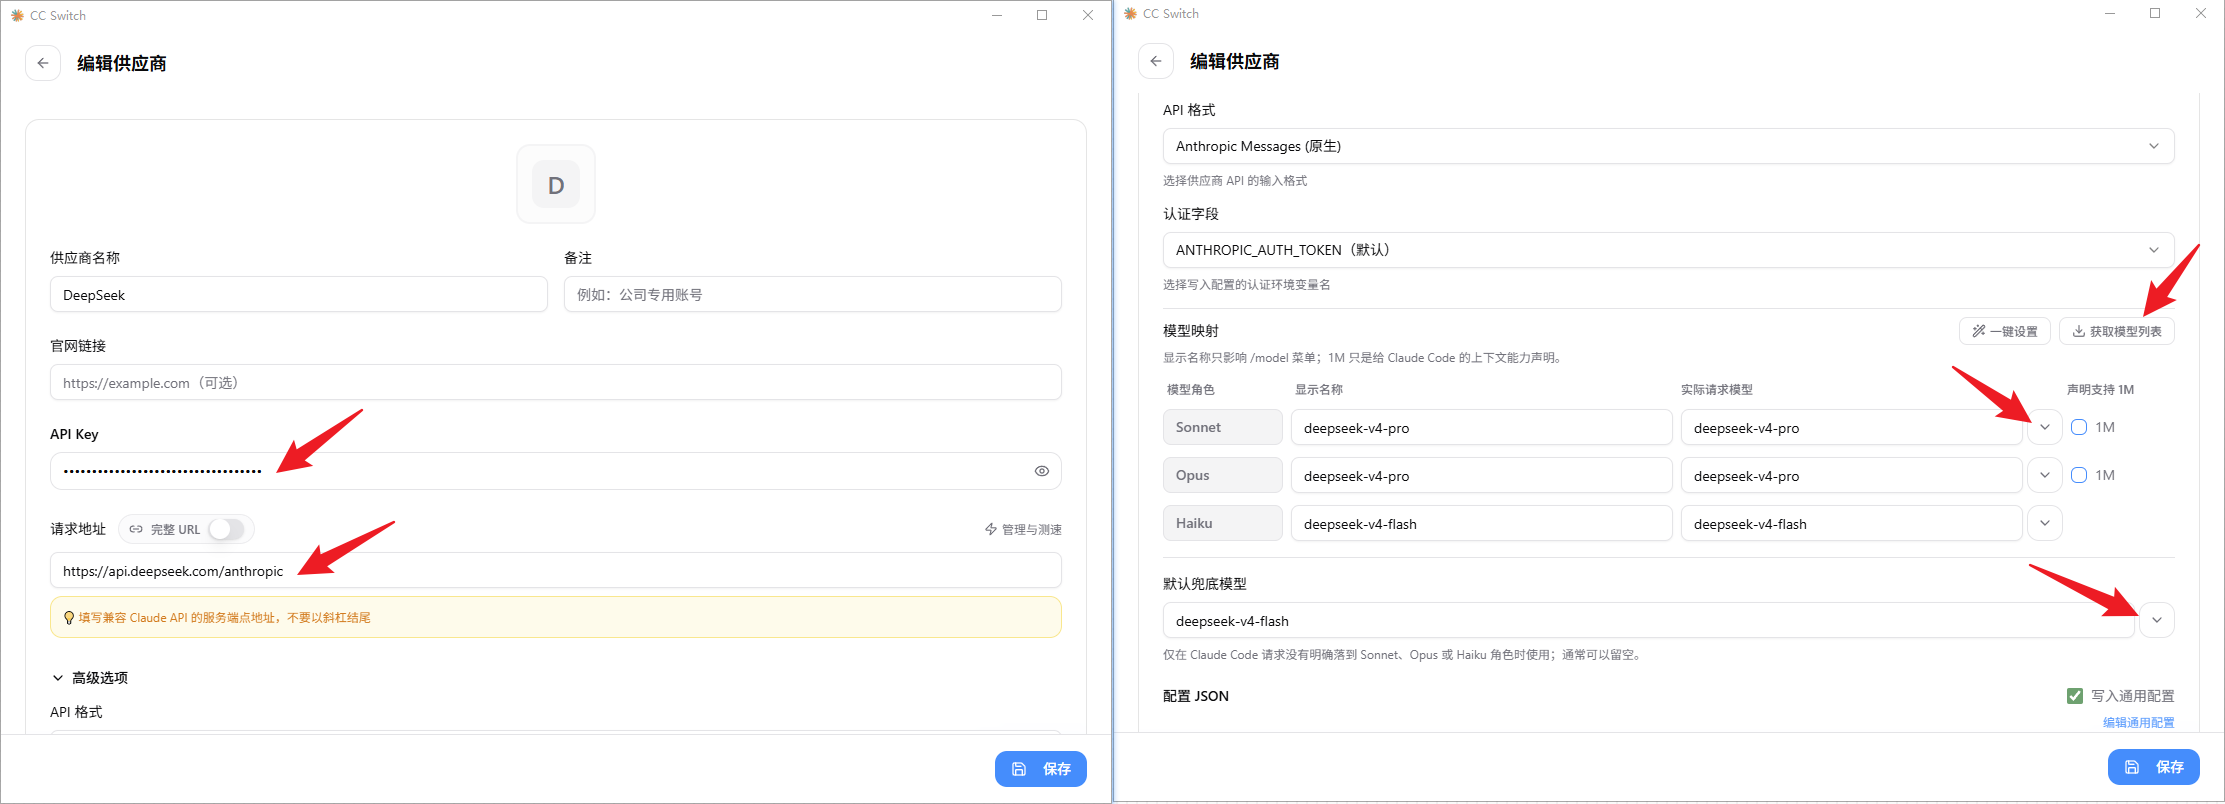
Task: Expand Sonnet model dropdown chevron
Action: tap(2045, 427)
